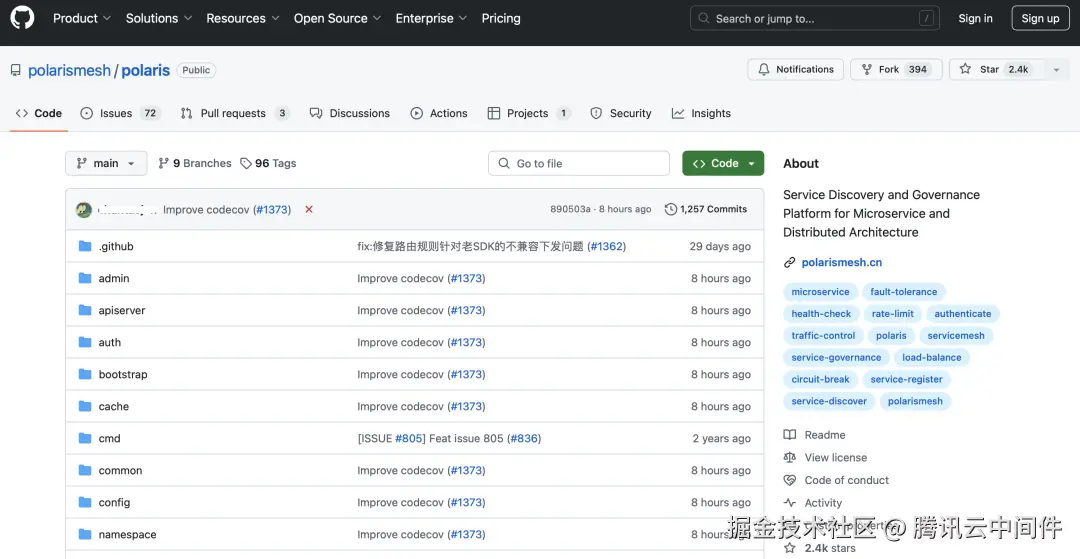Image resolution: width=1080 pixels, height=559 pixels.
Task: Focus the Search or jump to field
Action: point(815,19)
